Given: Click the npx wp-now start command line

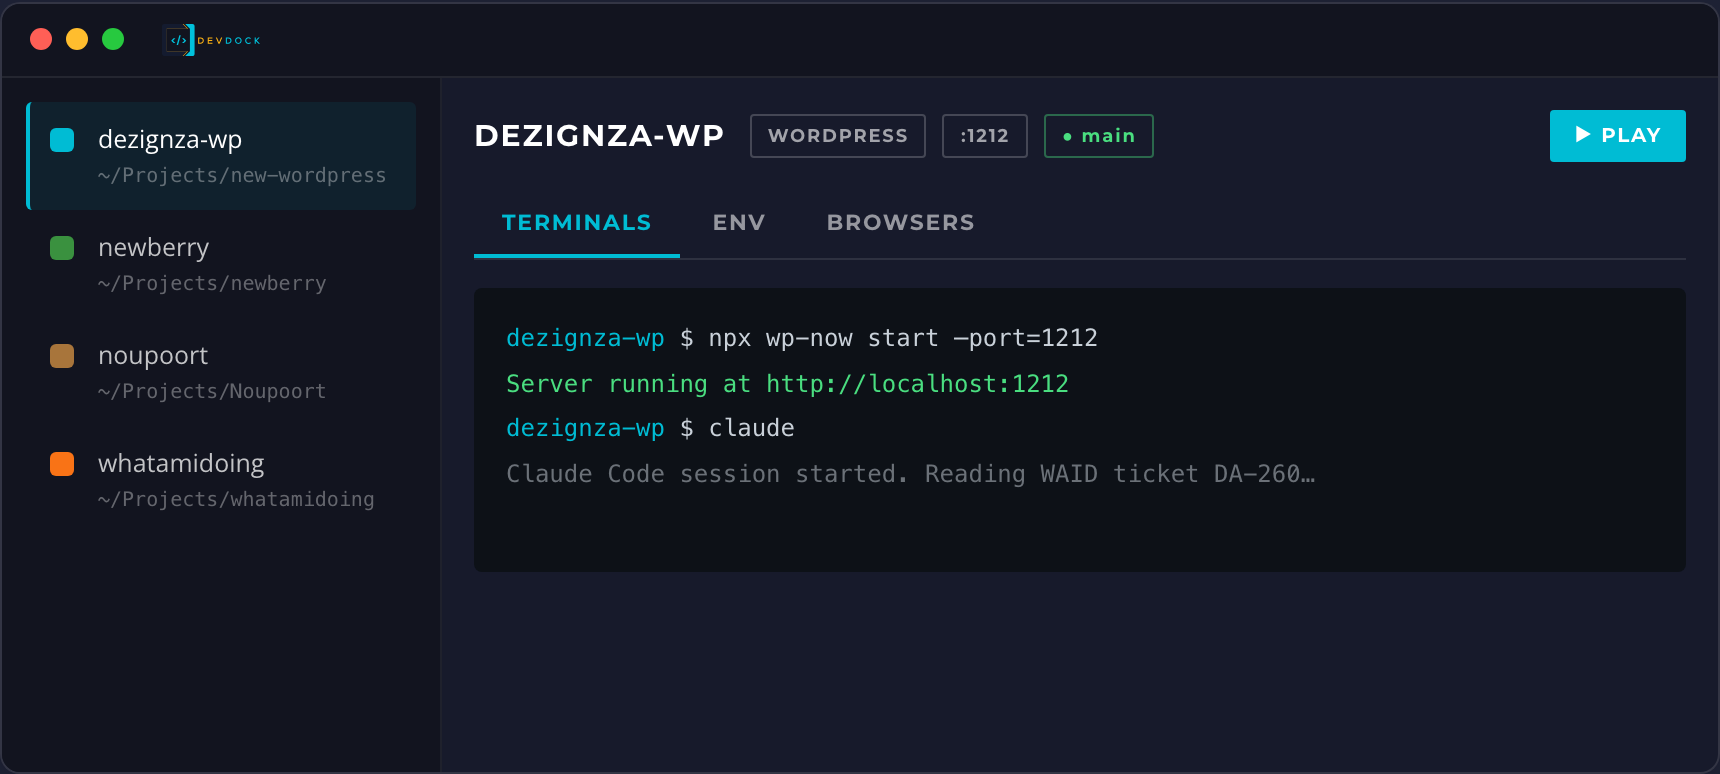Looking at the screenshot, I should click(802, 339).
